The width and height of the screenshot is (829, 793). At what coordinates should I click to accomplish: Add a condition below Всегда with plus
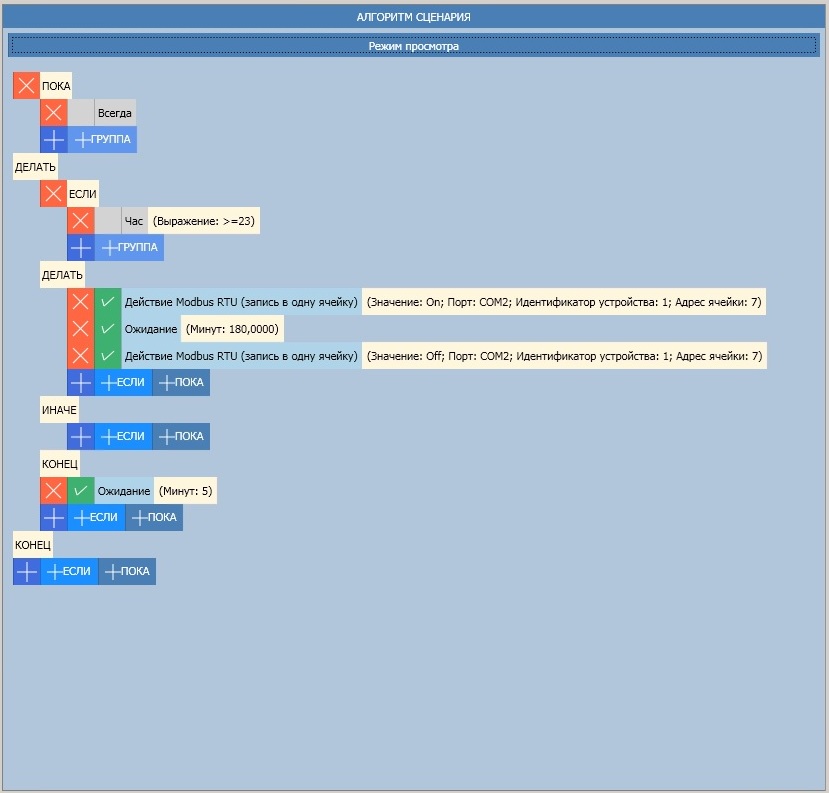53,140
